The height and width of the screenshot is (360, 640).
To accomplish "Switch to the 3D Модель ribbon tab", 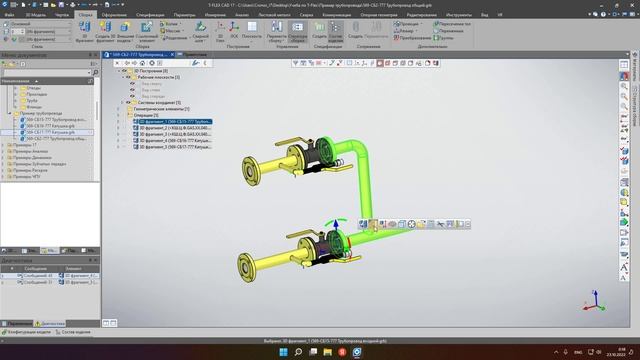I will (x=36, y=15).
